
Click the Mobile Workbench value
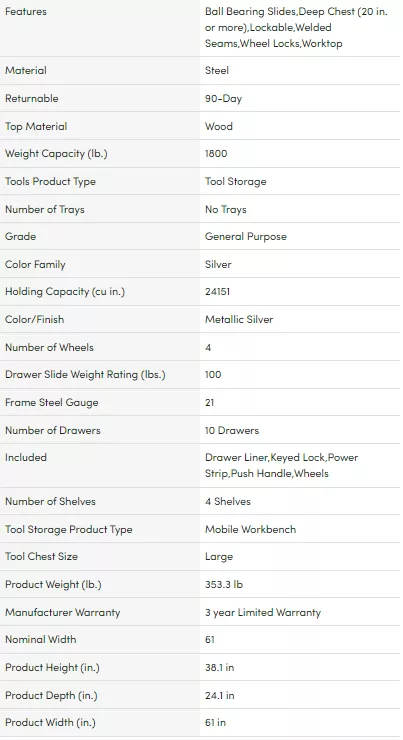coord(250,530)
